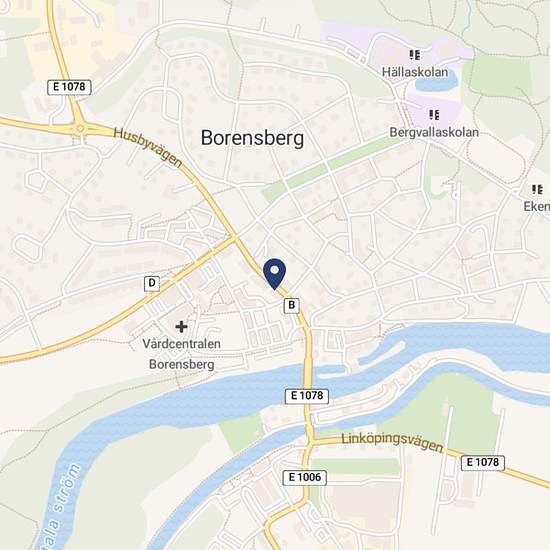Screen dimensions: 550x550
Task: Click the E 1078 shield near roundabout
Action: tap(69, 87)
